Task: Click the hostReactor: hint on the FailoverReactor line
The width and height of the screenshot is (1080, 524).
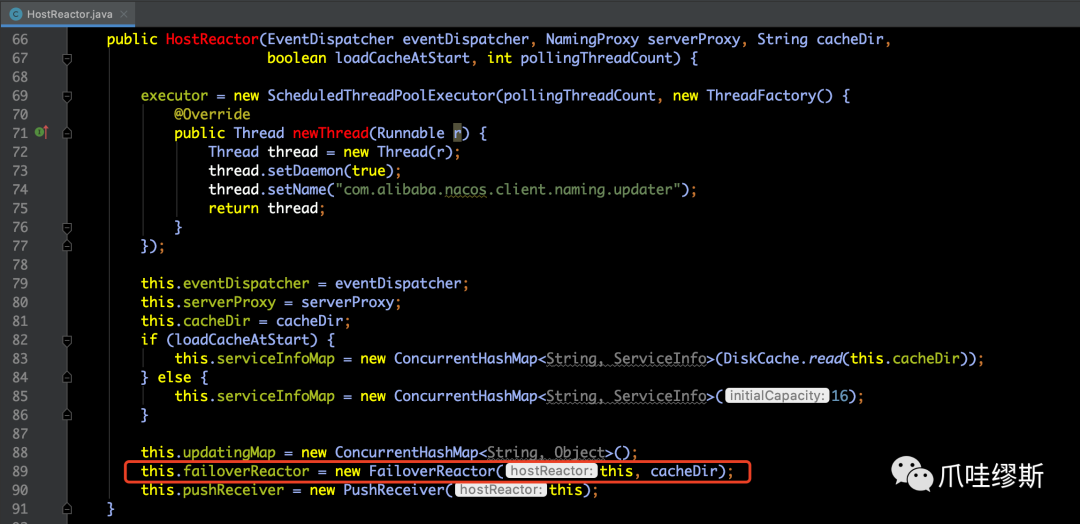Action: [x=552, y=472]
